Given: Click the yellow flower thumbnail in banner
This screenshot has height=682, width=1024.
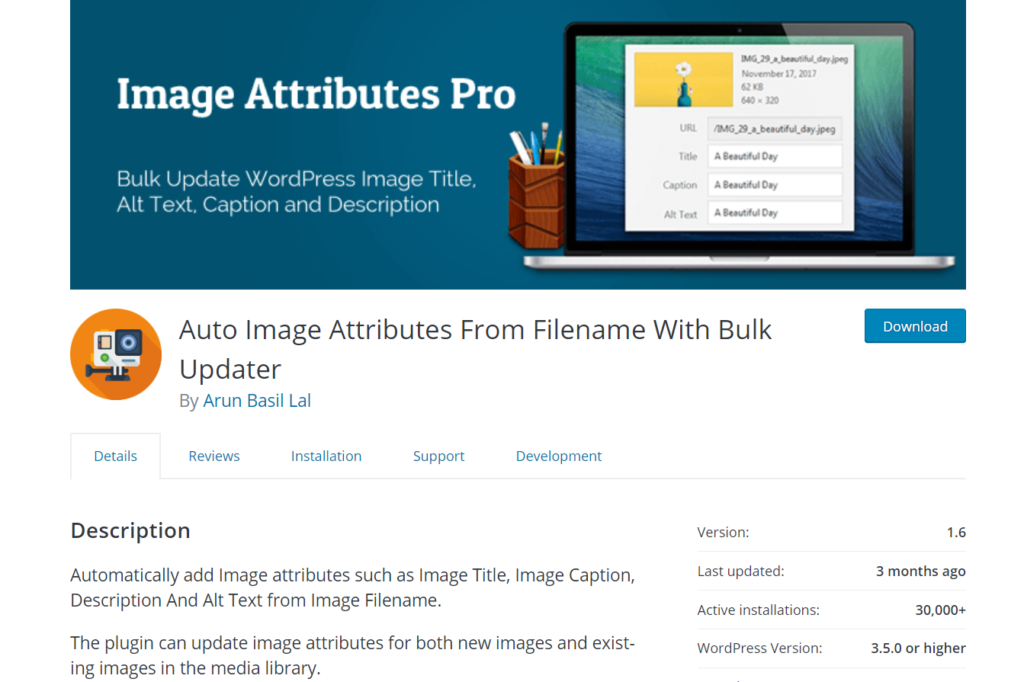Looking at the screenshot, I should pos(683,80).
